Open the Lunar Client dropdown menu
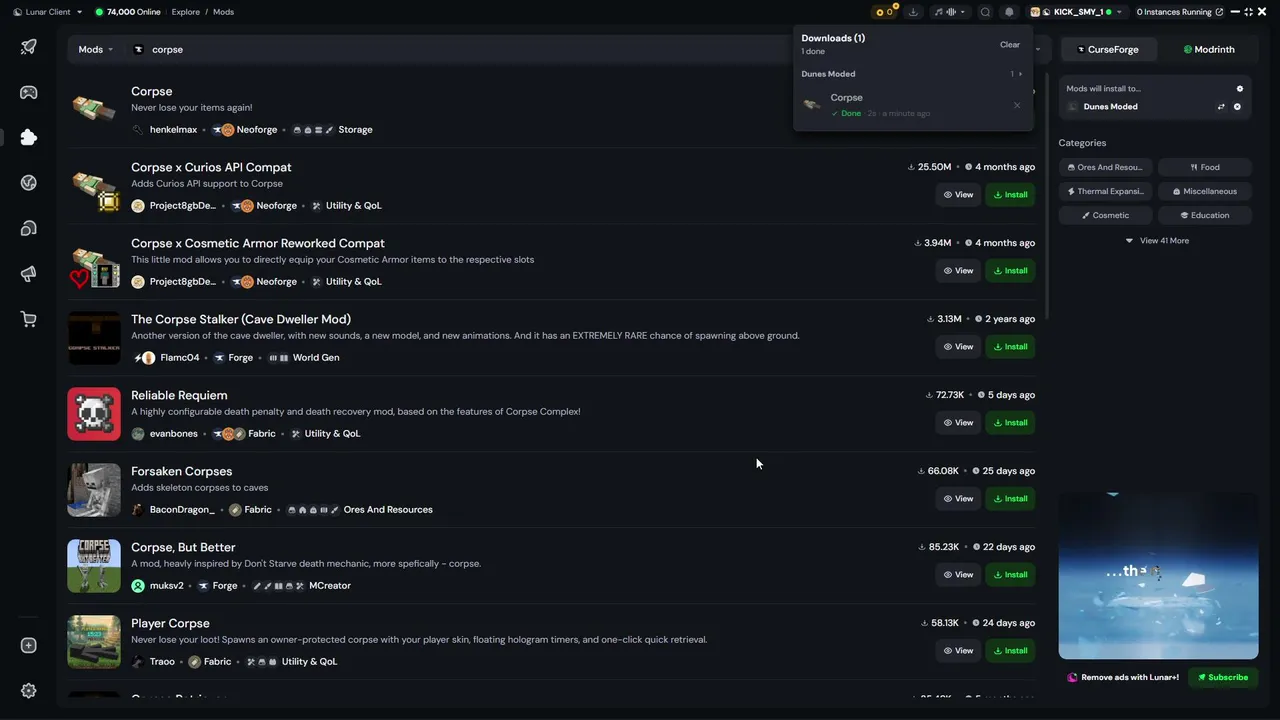The image size is (1280, 720). 48,12
